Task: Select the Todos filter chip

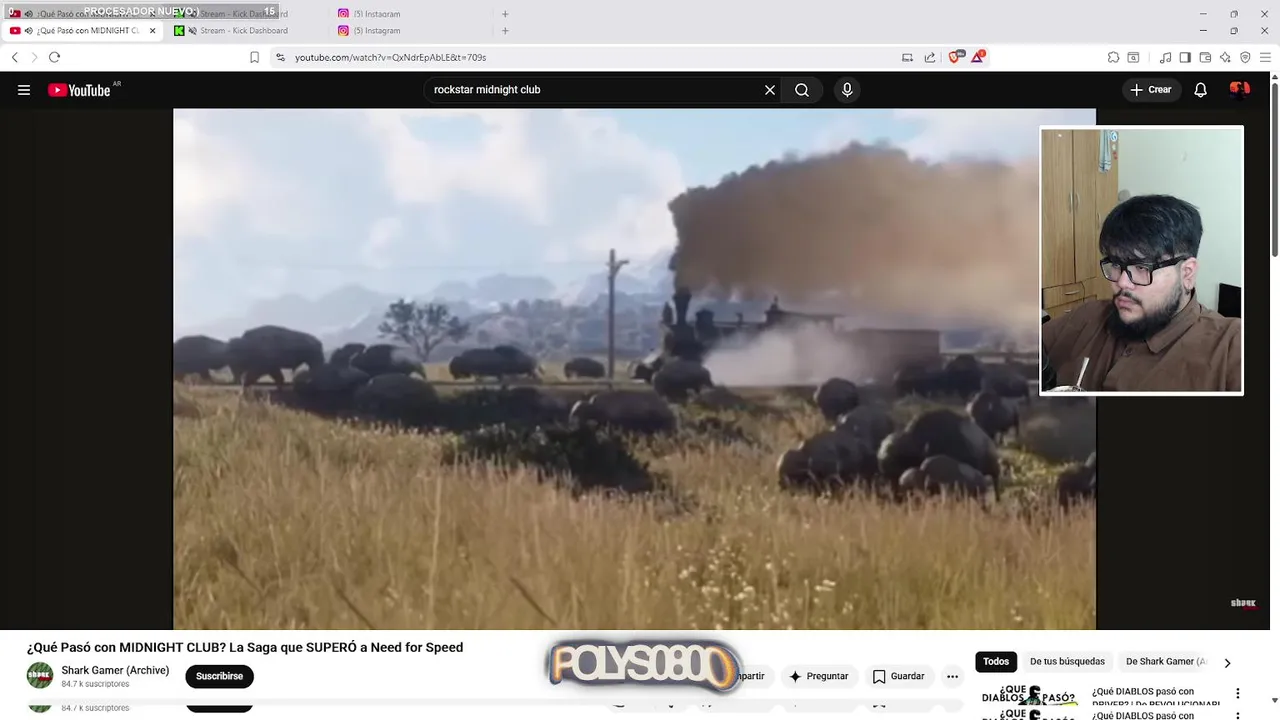Action: point(996,661)
